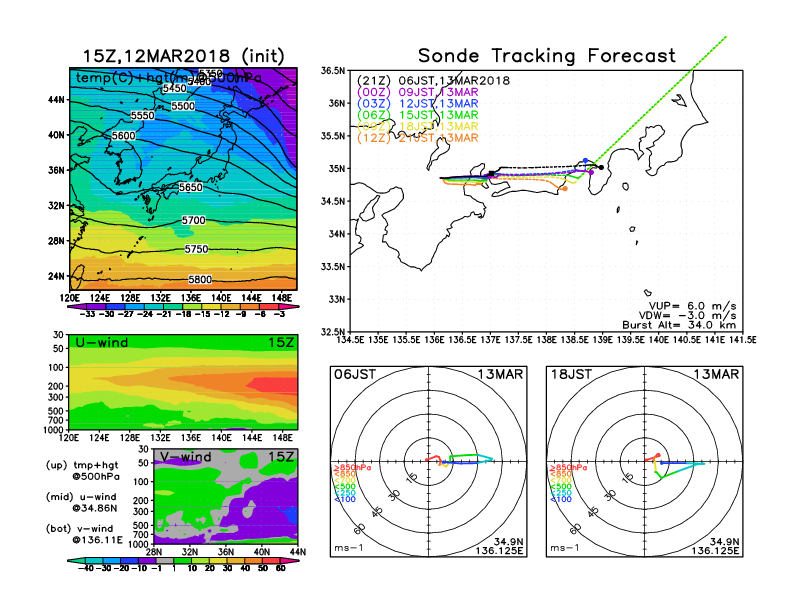Click the red "≥850hPa" legend in the 06JST hodograph

352,468
